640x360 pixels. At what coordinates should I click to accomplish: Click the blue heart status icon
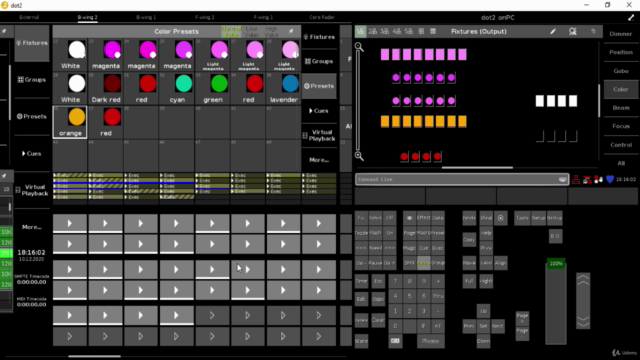click(x=610, y=179)
